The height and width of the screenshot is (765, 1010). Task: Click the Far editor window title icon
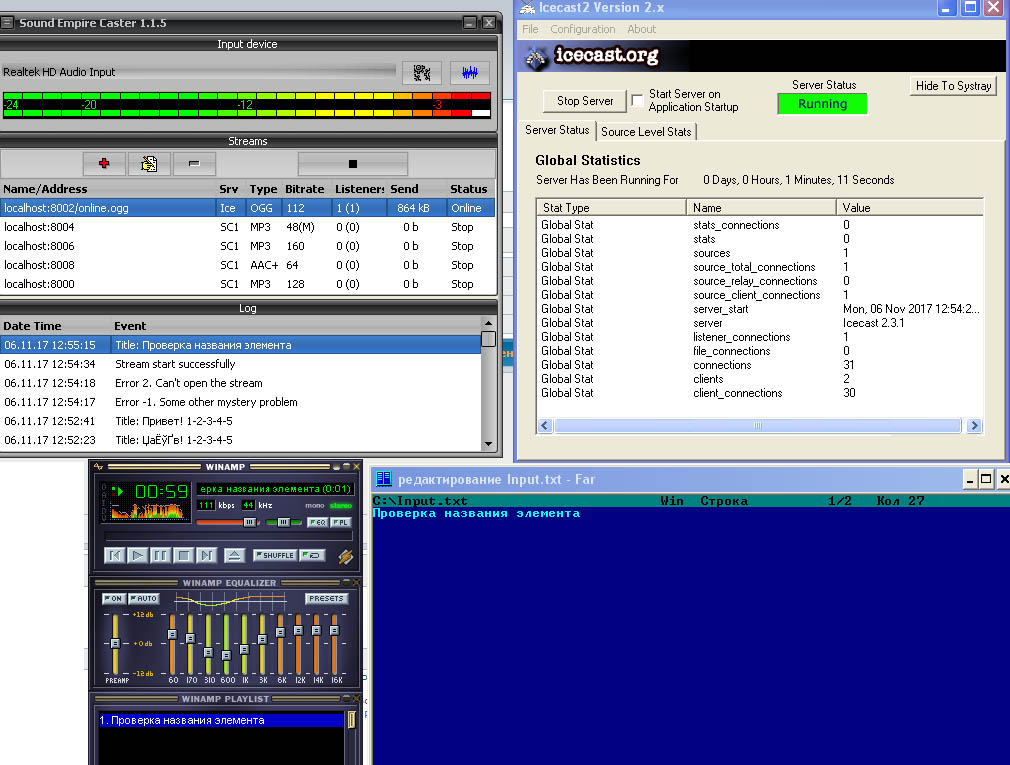(x=384, y=478)
